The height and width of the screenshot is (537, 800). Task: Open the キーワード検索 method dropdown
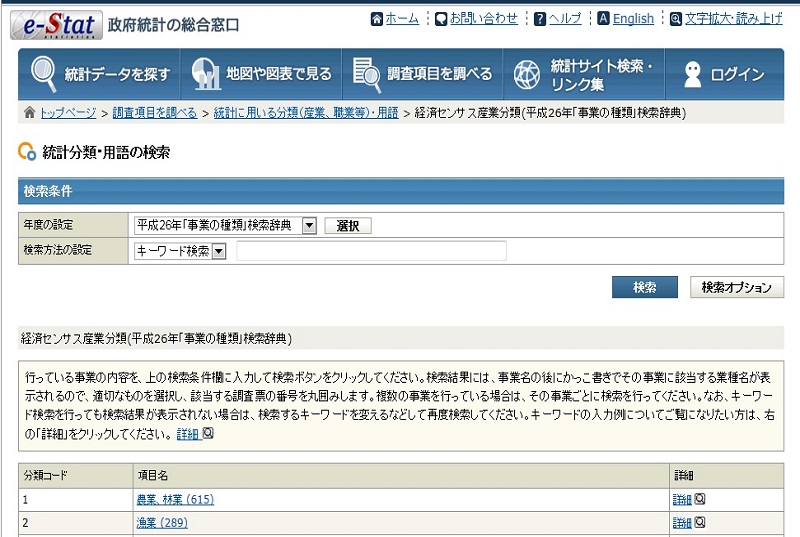pyautogui.click(x=180, y=250)
